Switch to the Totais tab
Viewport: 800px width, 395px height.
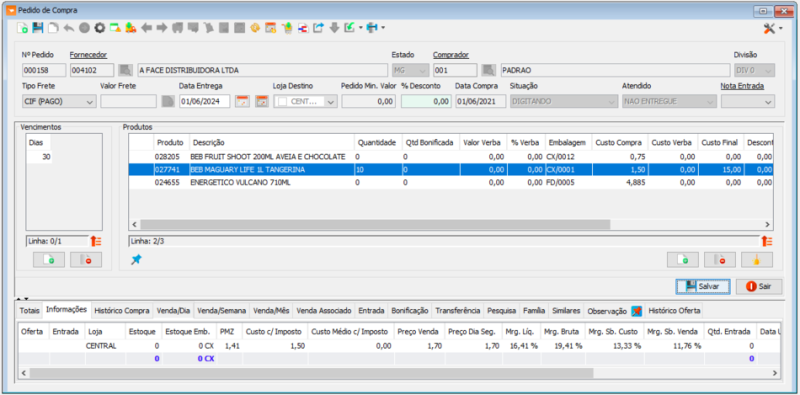(30, 311)
